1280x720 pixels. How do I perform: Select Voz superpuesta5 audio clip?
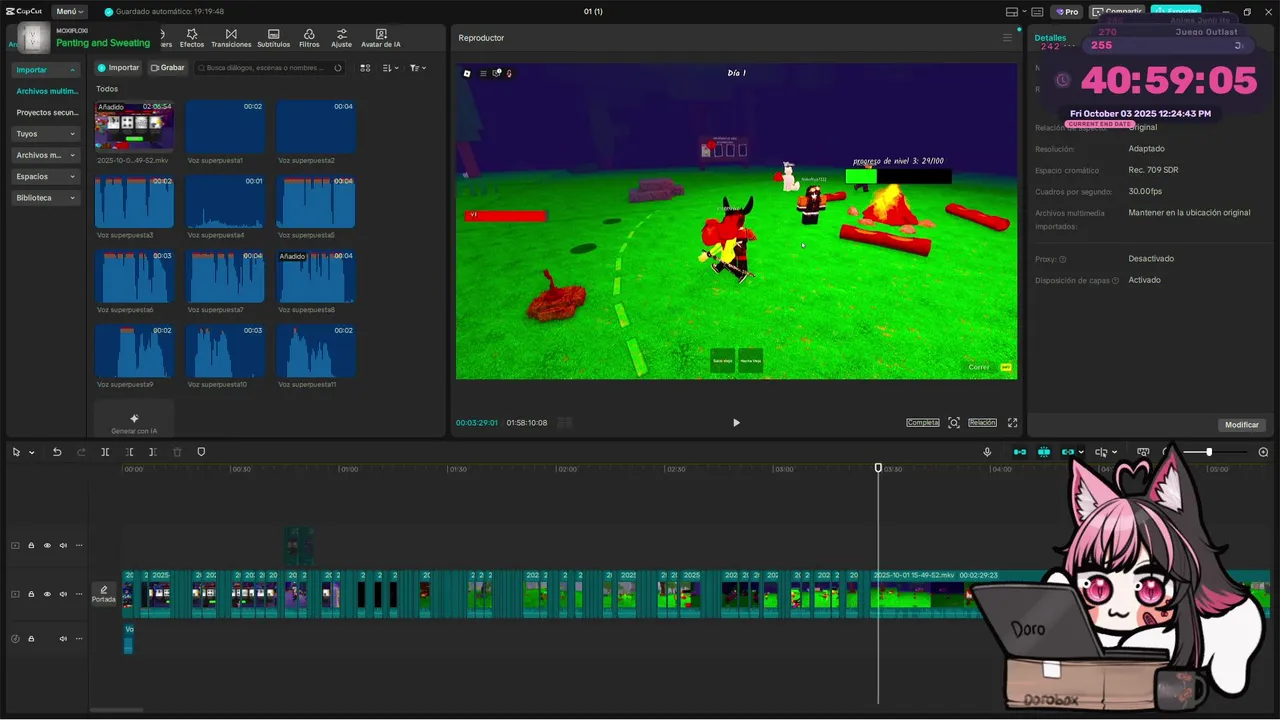315,201
